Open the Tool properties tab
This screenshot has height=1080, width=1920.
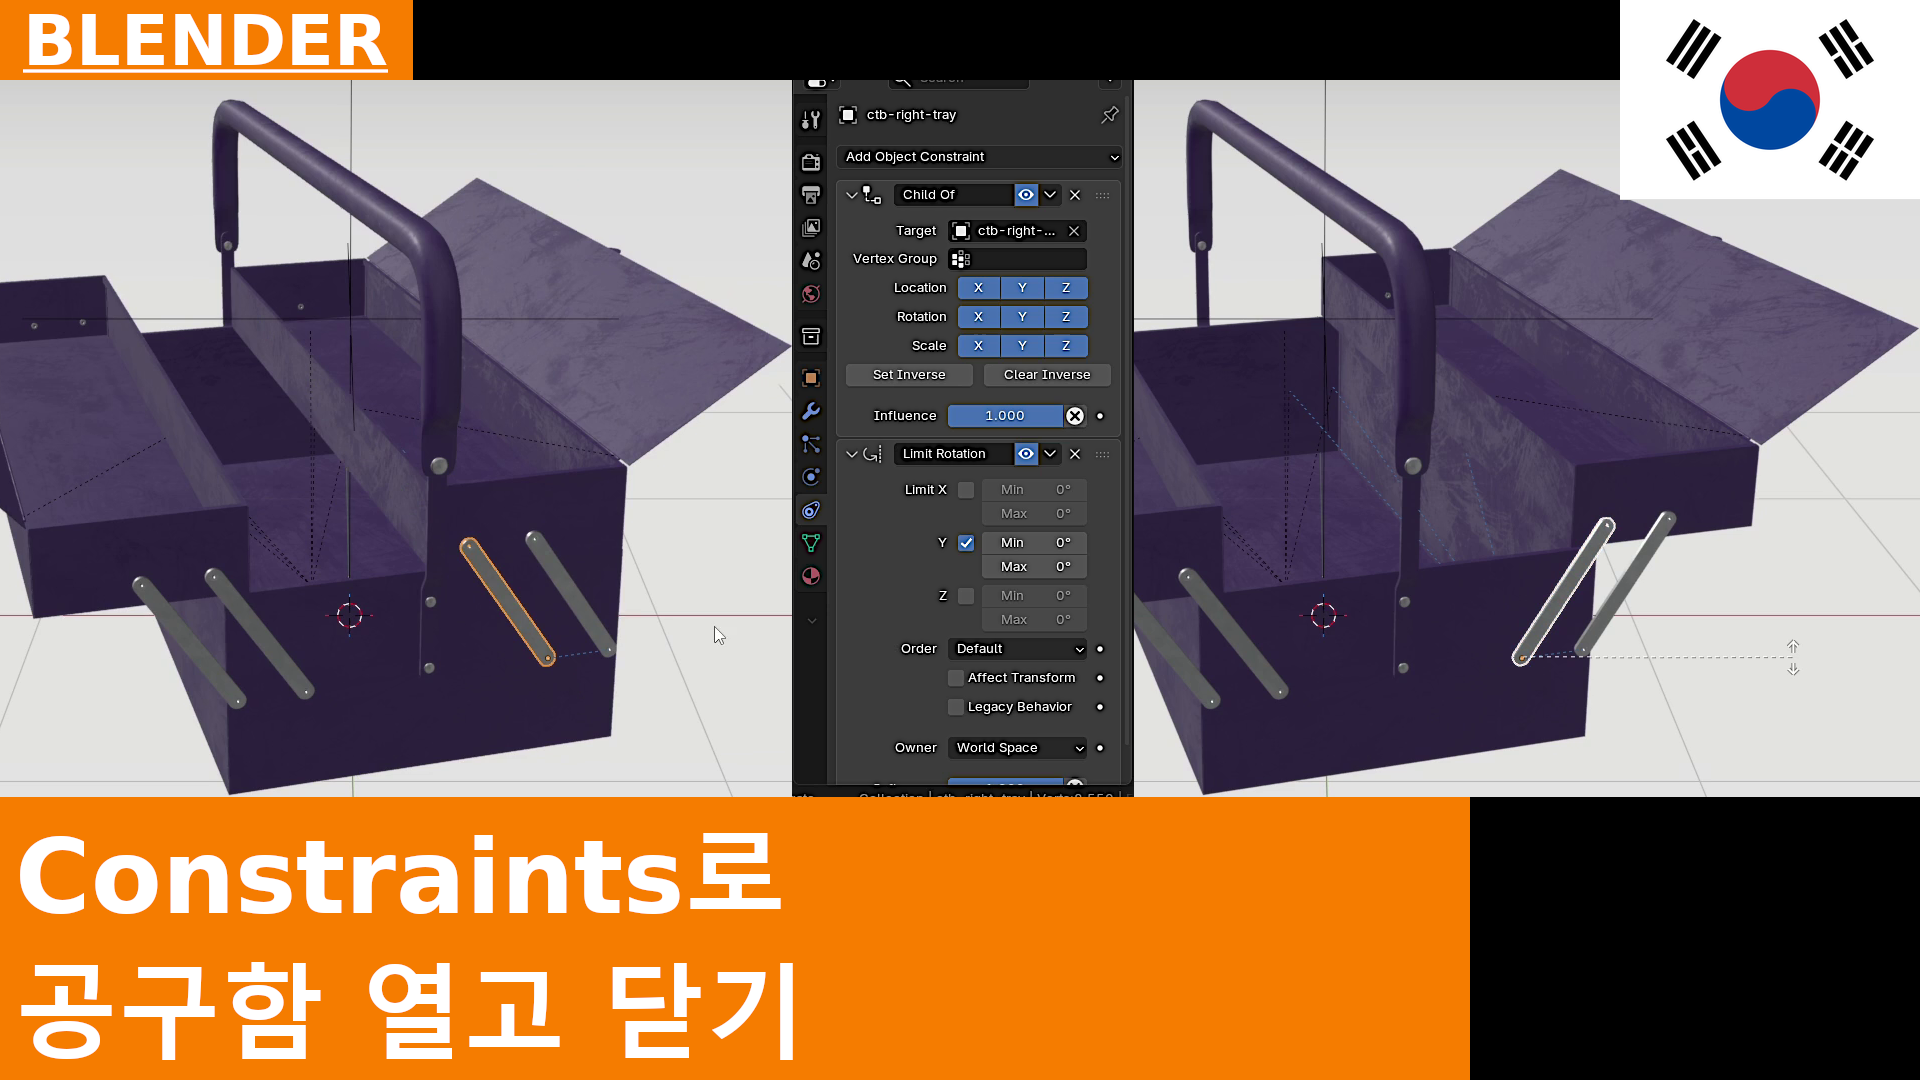coord(811,121)
